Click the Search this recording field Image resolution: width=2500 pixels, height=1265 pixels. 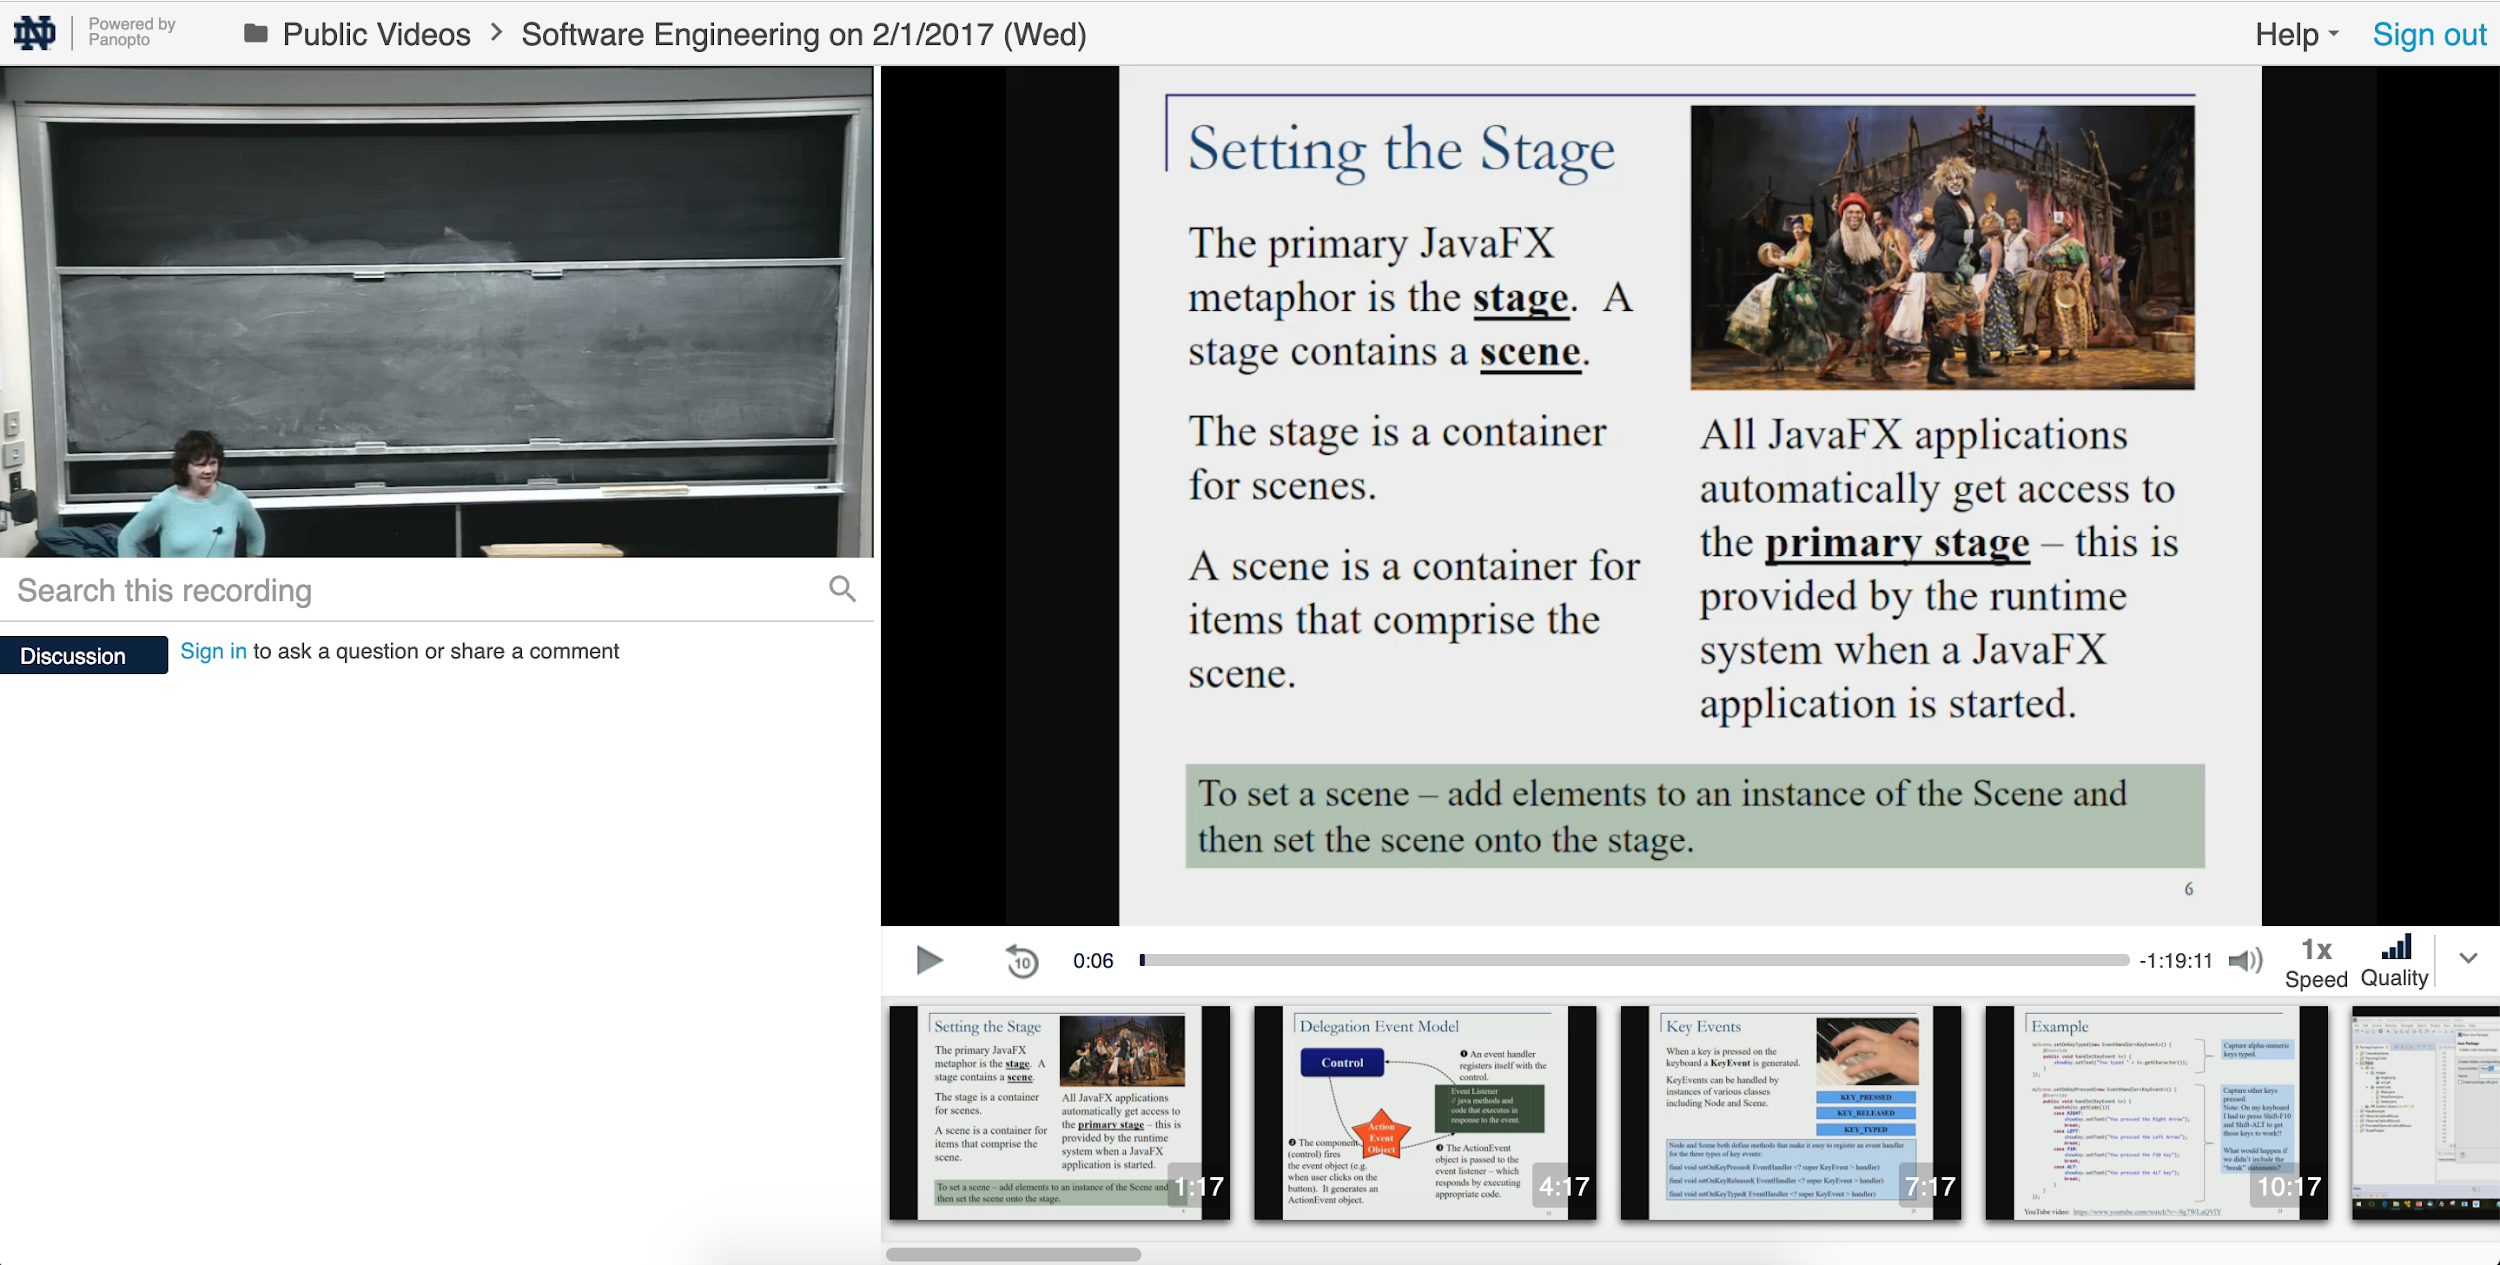pyautogui.click(x=415, y=590)
